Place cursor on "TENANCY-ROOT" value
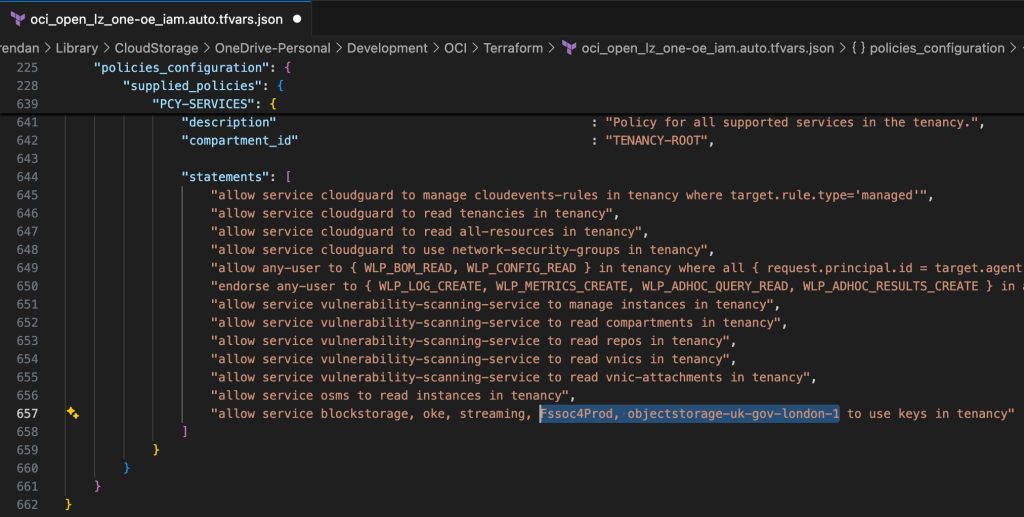 [659, 141]
